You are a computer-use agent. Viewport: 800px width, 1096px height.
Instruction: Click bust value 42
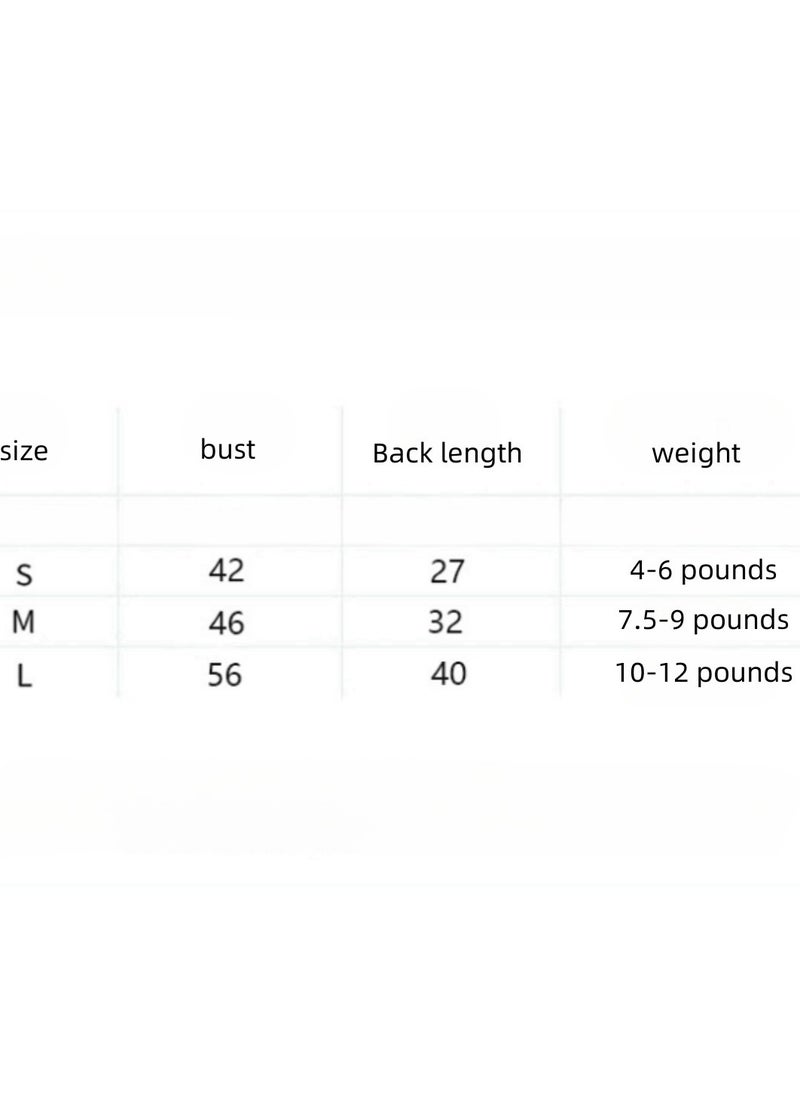click(226, 570)
